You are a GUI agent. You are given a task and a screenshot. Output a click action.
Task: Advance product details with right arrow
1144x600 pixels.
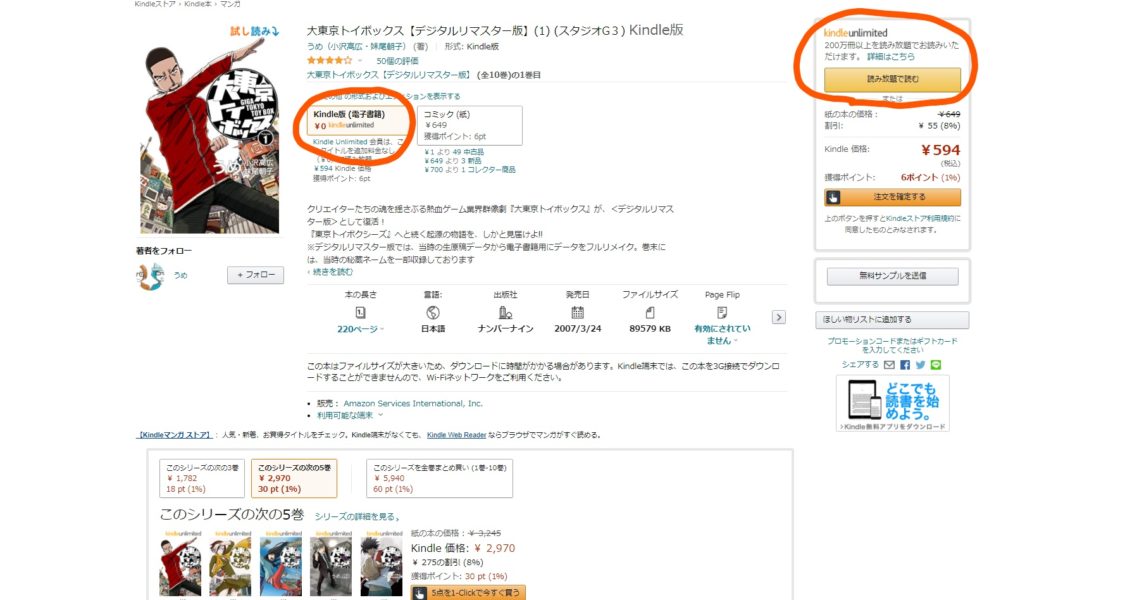point(779,318)
